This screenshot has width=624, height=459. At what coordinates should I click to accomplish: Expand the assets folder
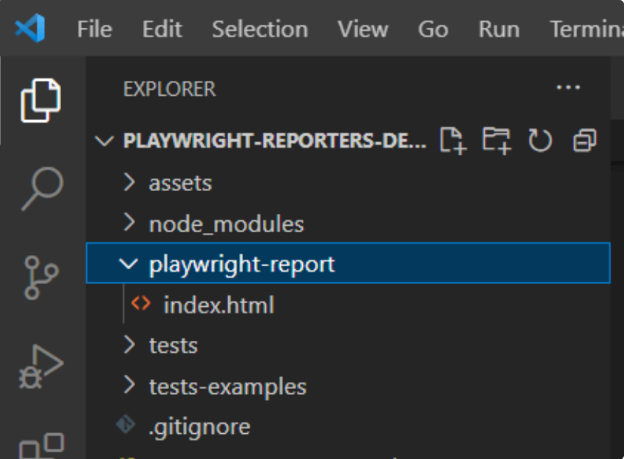click(180, 183)
